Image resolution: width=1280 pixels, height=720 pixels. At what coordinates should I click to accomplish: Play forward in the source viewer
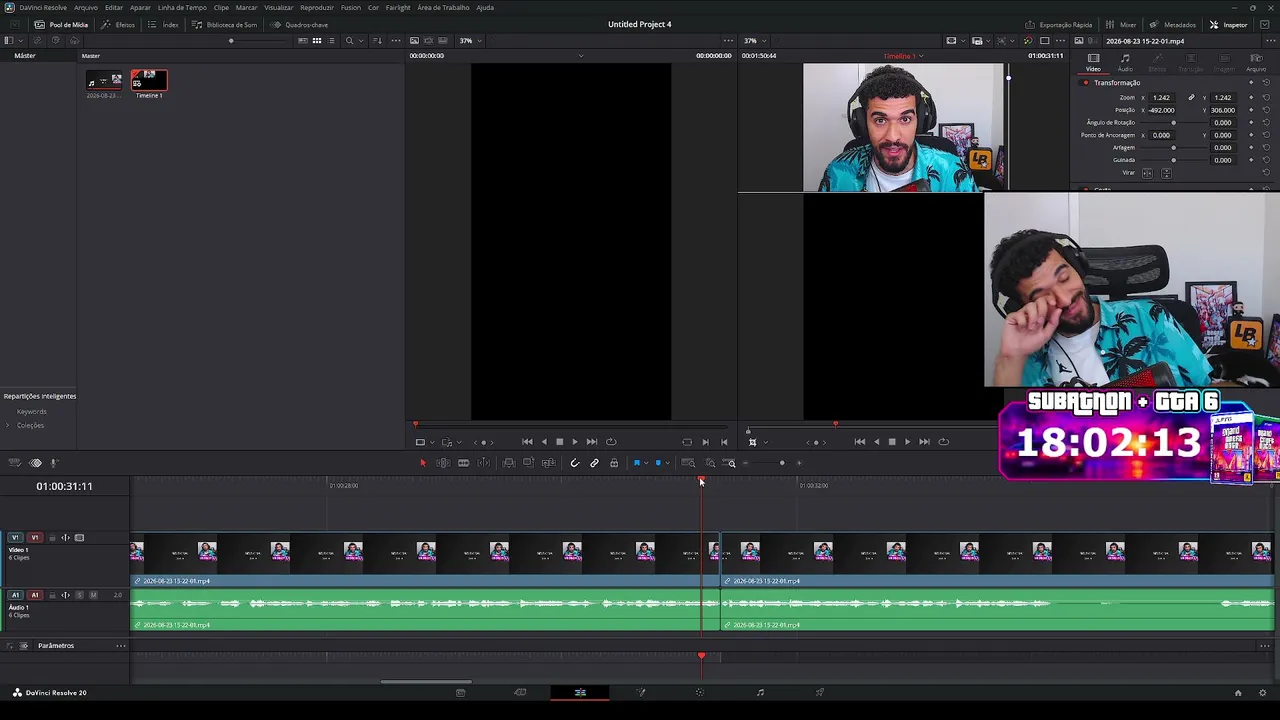click(x=575, y=442)
